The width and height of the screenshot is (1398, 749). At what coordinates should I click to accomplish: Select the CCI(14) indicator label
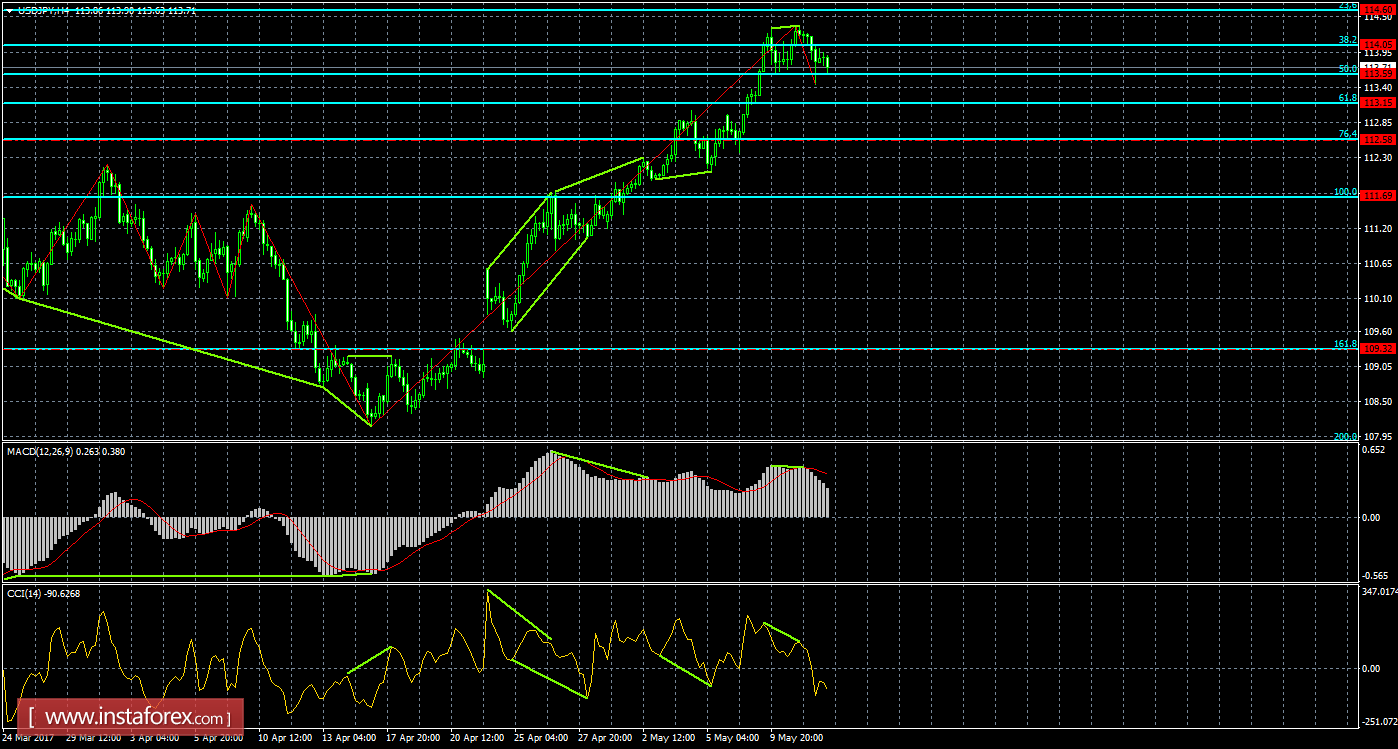[27, 593]
